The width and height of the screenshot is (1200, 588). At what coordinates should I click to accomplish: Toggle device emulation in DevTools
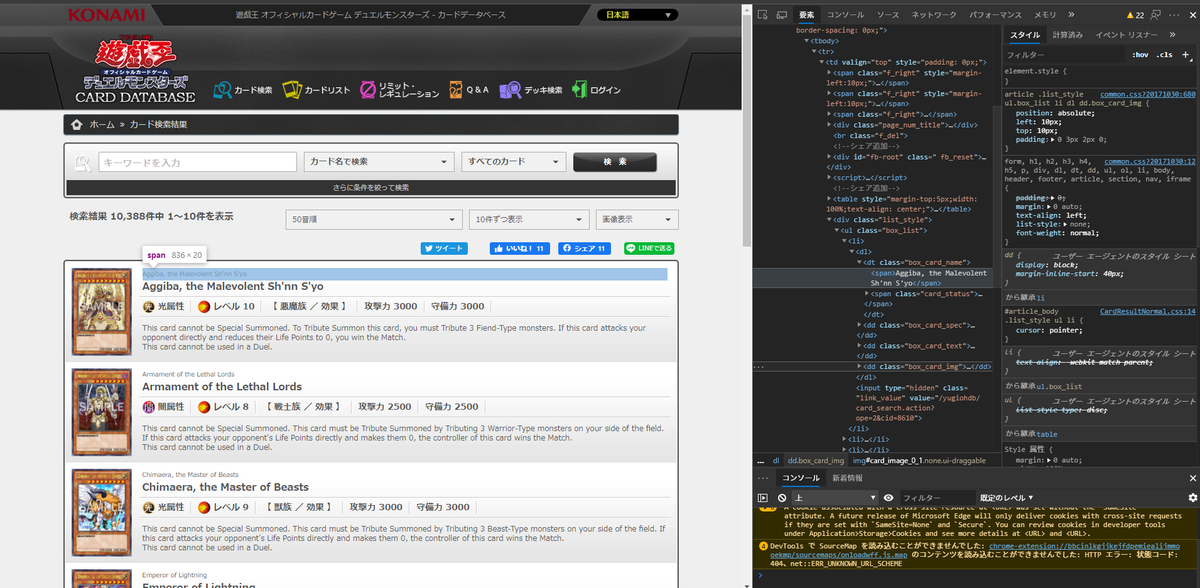click(783, 15)
